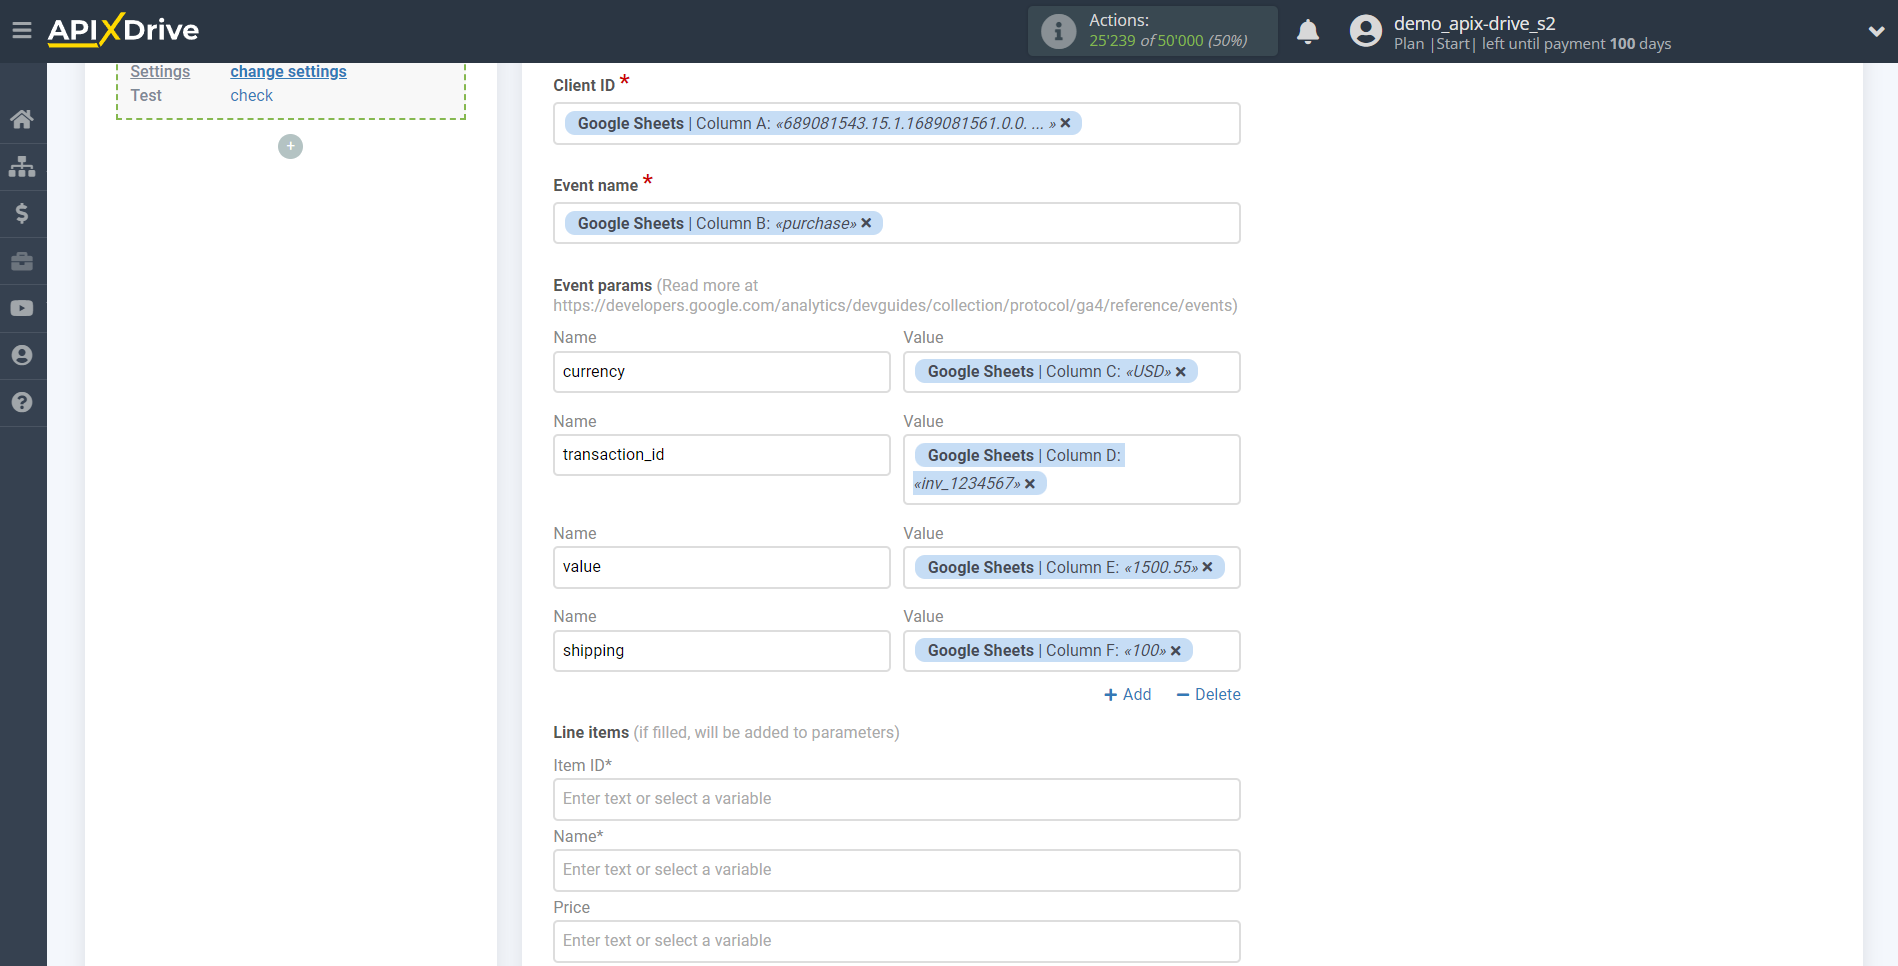Image resolution: width=1898 pixels, height=966 pixels.
Task: Open the hamburger menu at top left
Action: (22, 30)
